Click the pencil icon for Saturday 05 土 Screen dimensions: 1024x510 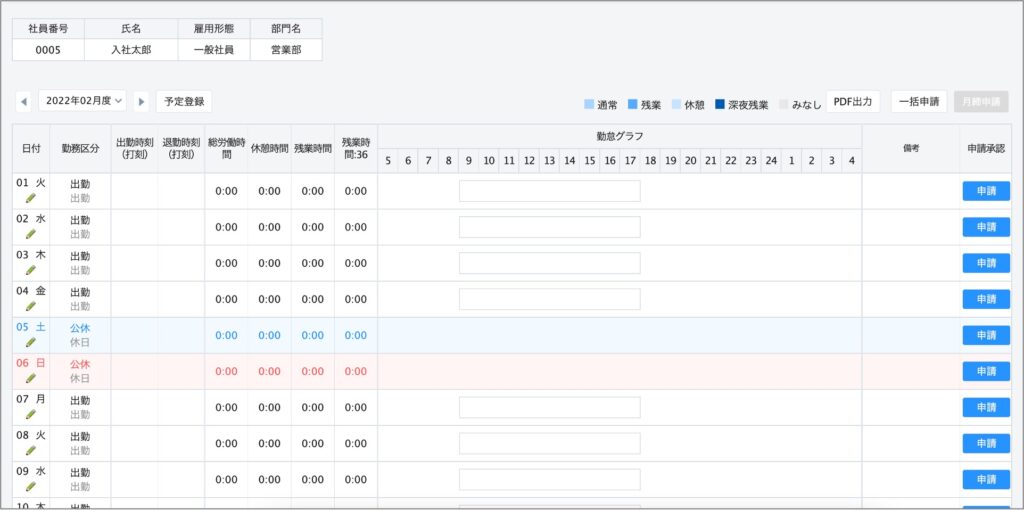click(31, 342)
